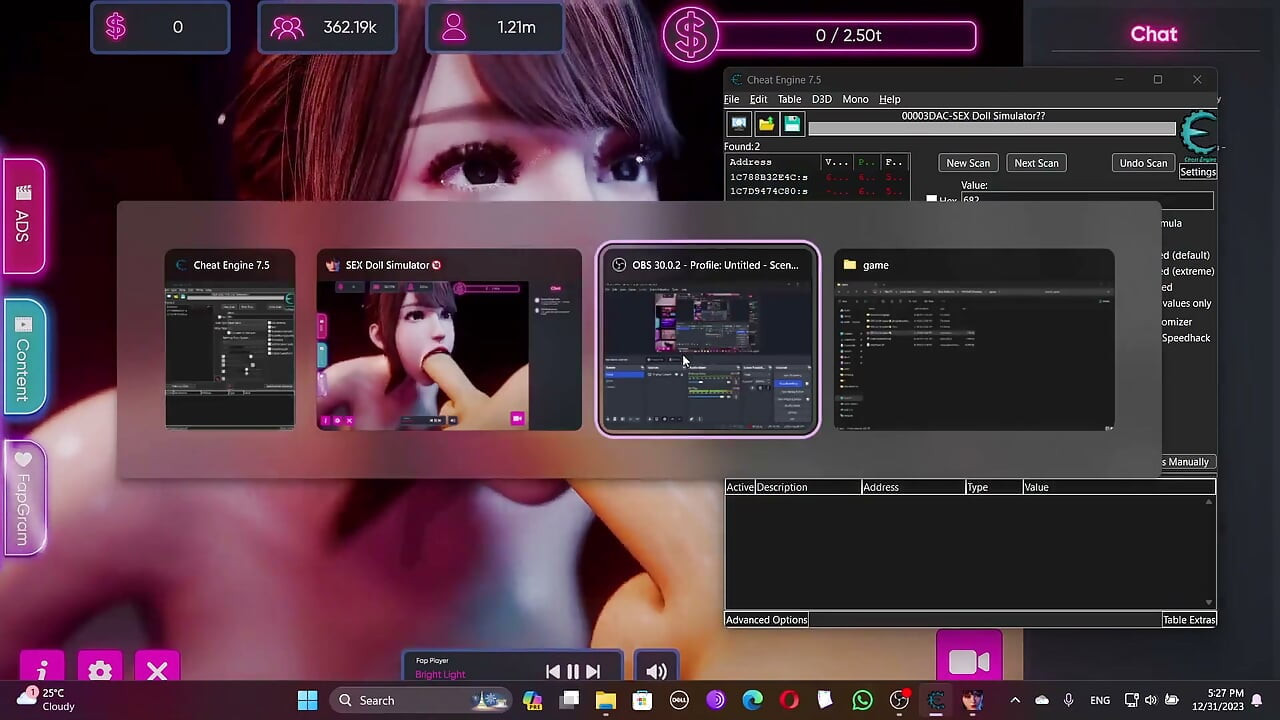Open the ADS side tab

click(23, 216)
